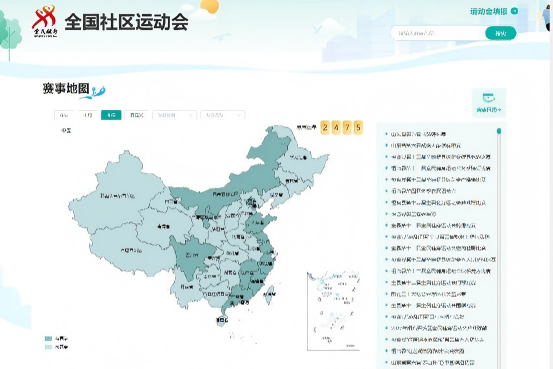Click the South China Sea inset map

pyautogui.click(x=333, y=311)
